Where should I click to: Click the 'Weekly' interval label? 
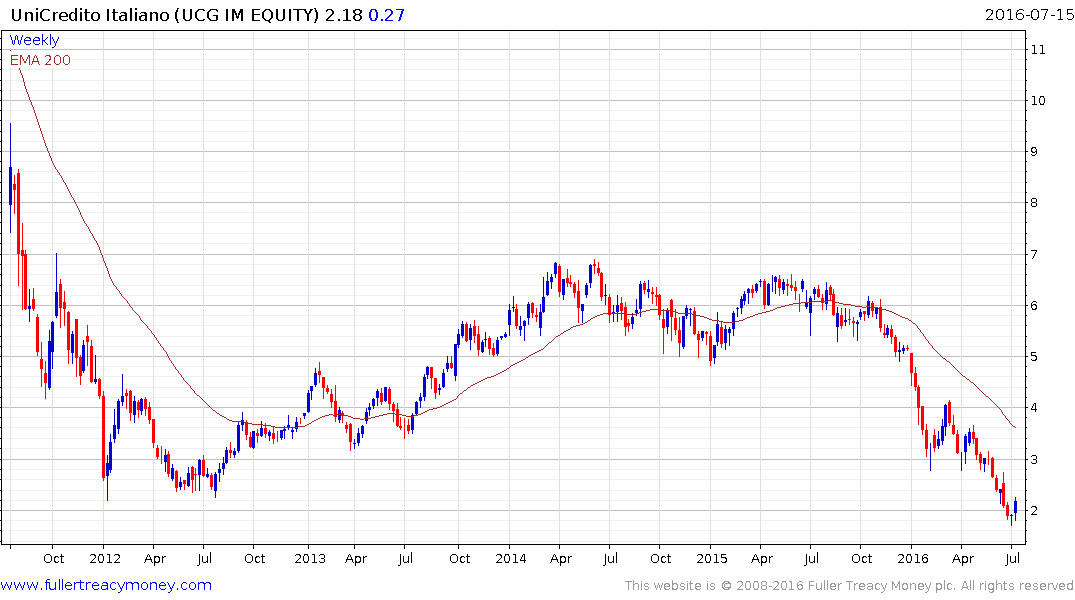click(34, 40)
